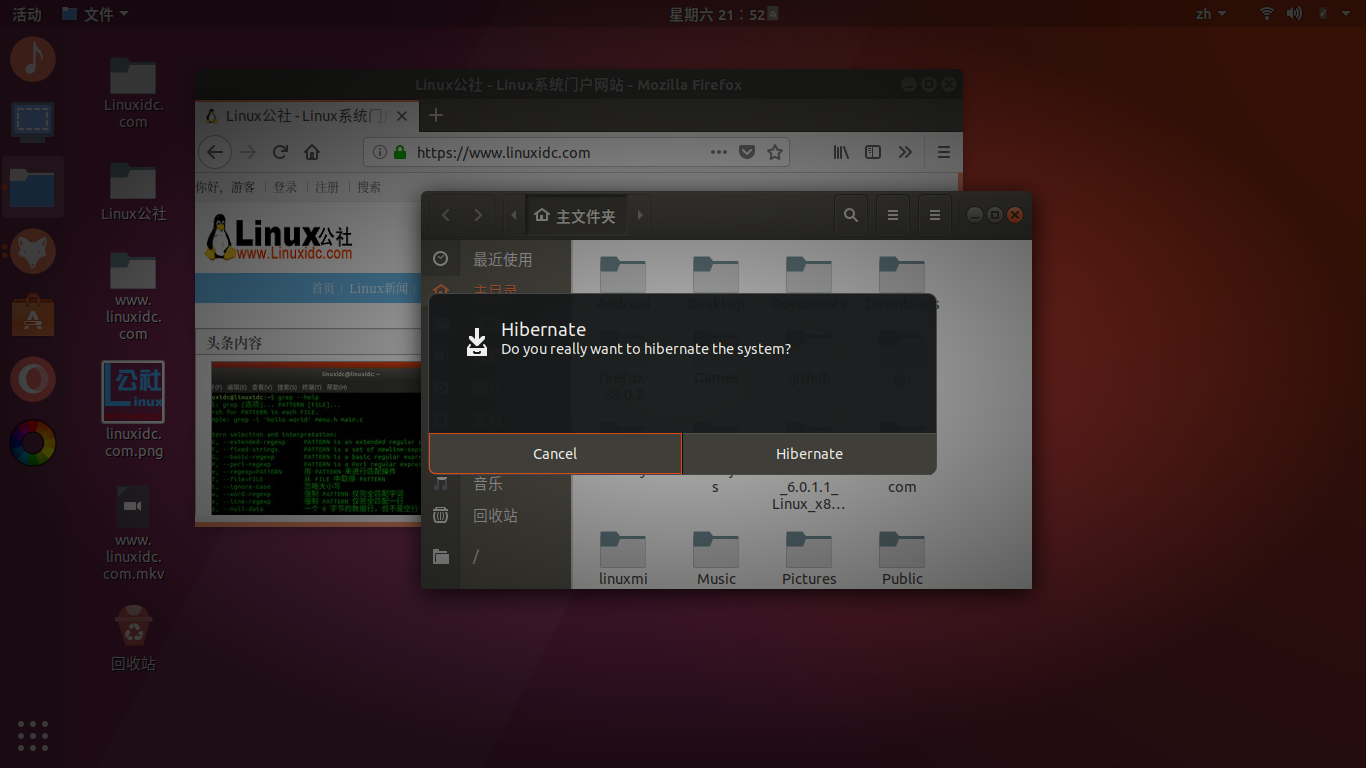Screen dimensions: 1366x768
Task: Launch the screenshot tool in dock
Action: (33, 122)
